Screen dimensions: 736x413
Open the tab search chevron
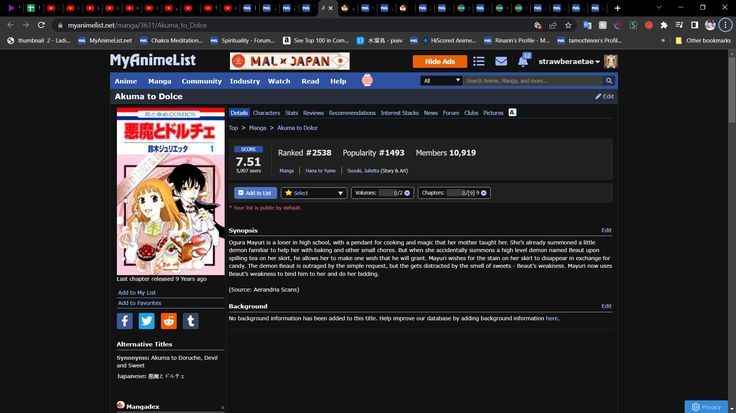(x=659, y=8)
